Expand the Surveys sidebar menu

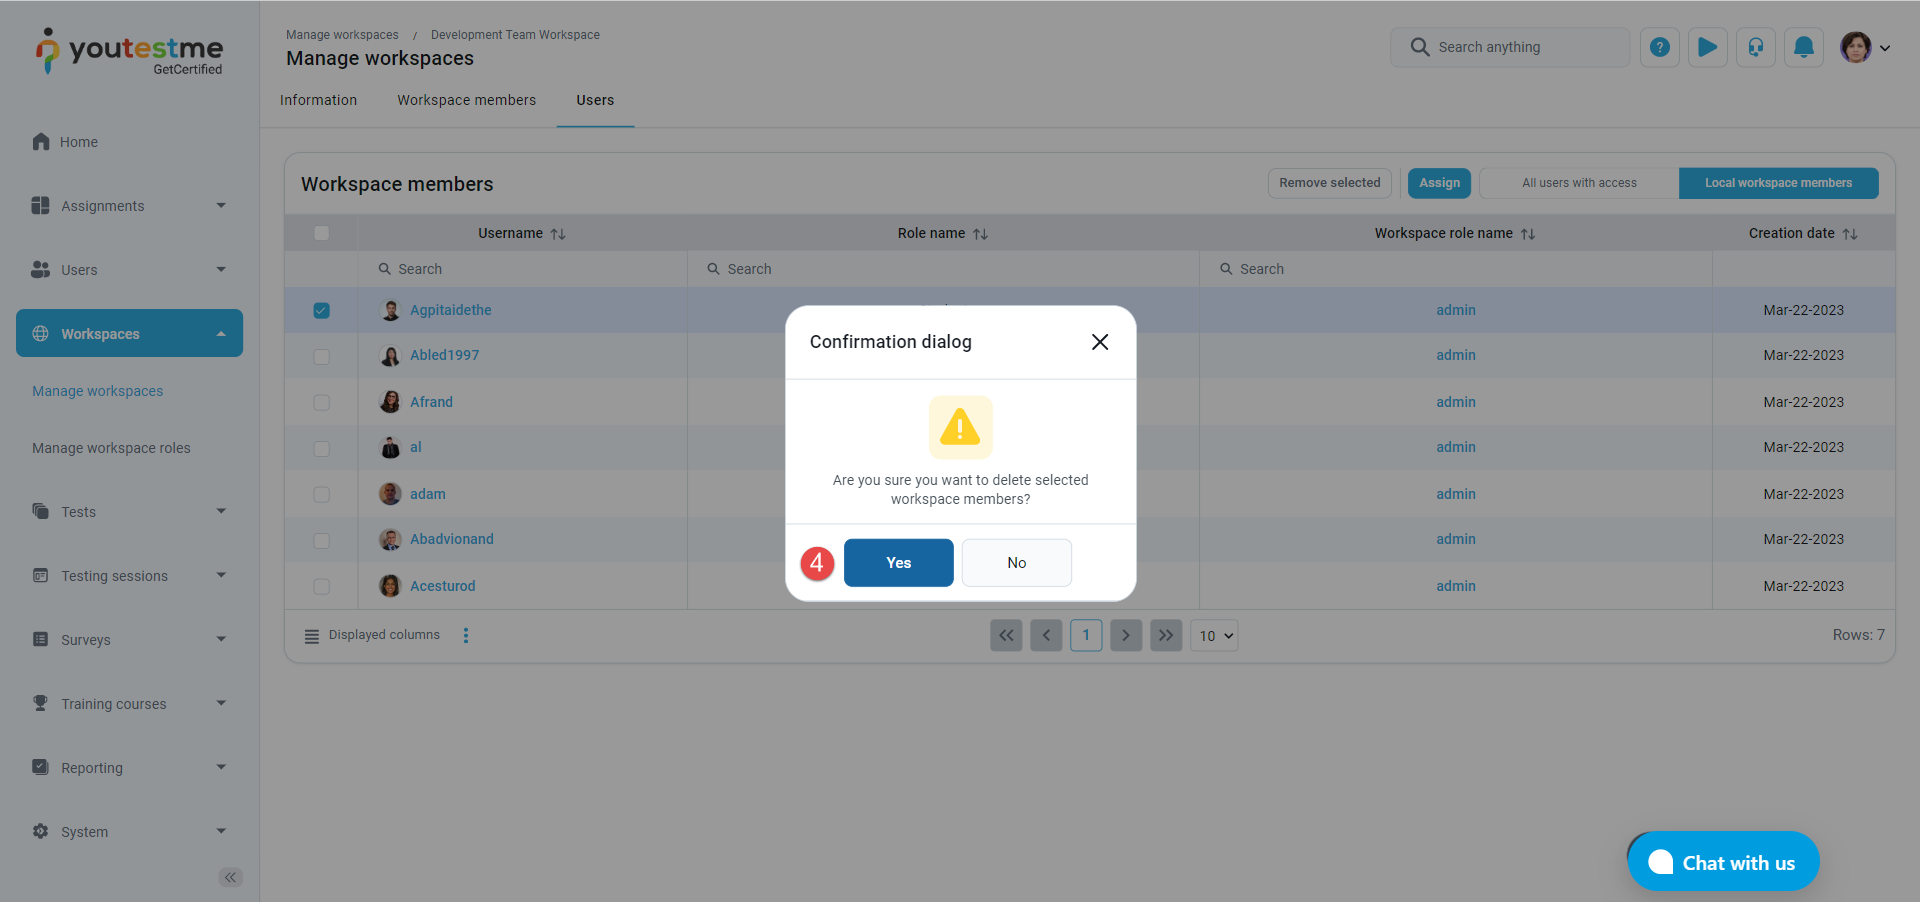[x=129, y=640]
